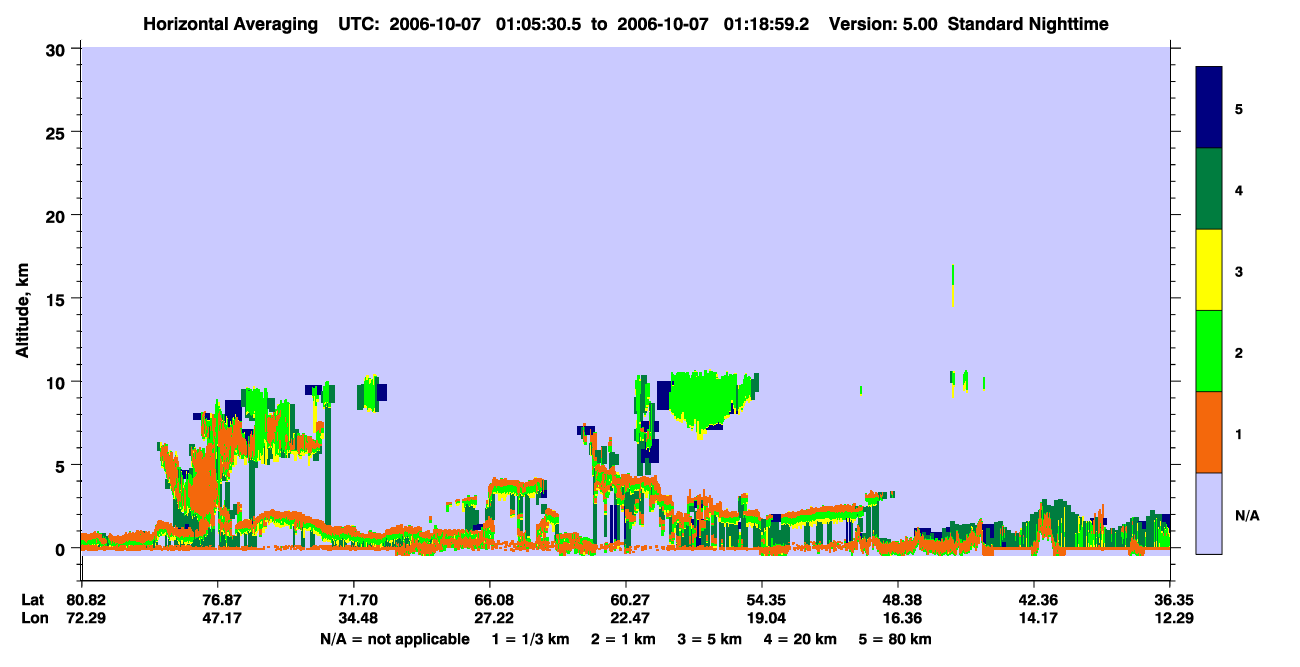Viewport: 1300px width, 667px height.
Task: Click the 'Lat' row label
Action: pos(33,600)
